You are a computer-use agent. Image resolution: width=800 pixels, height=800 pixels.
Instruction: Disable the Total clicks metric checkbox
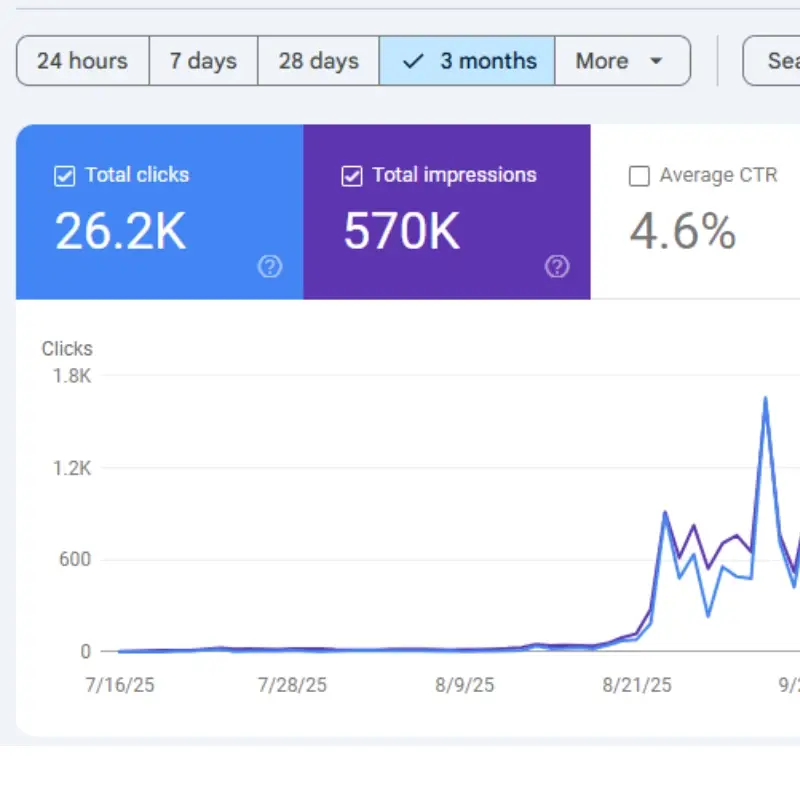click(x=64, y=175)
